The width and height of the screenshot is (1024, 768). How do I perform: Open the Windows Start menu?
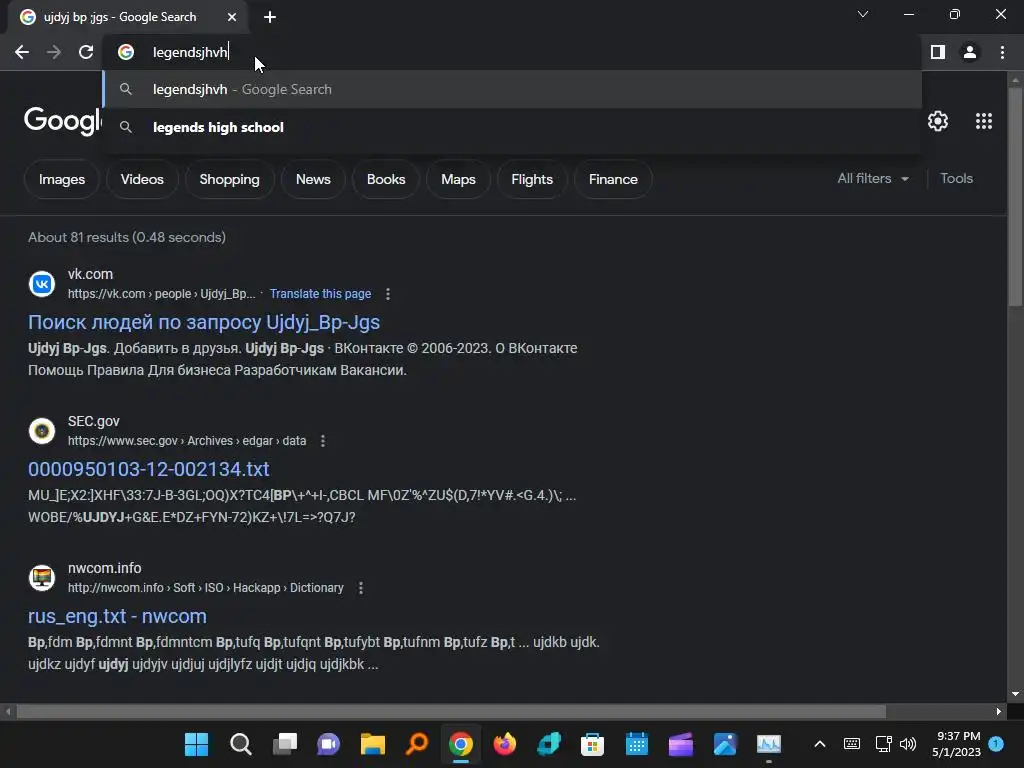196,744
